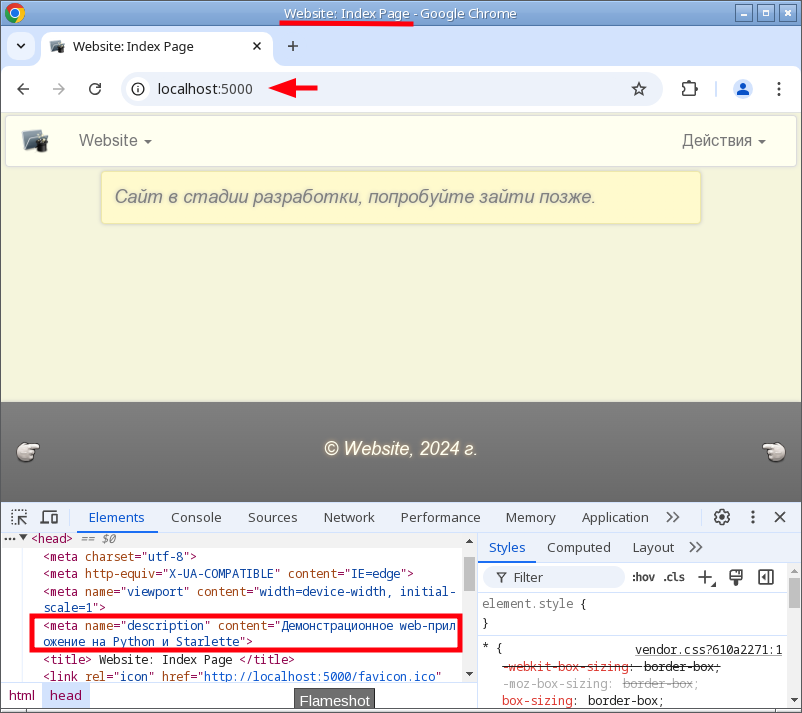Image resolution: width=802 pixels, height=713 pixels.
Task: Click the browser forward arrow
Action: 59,90
